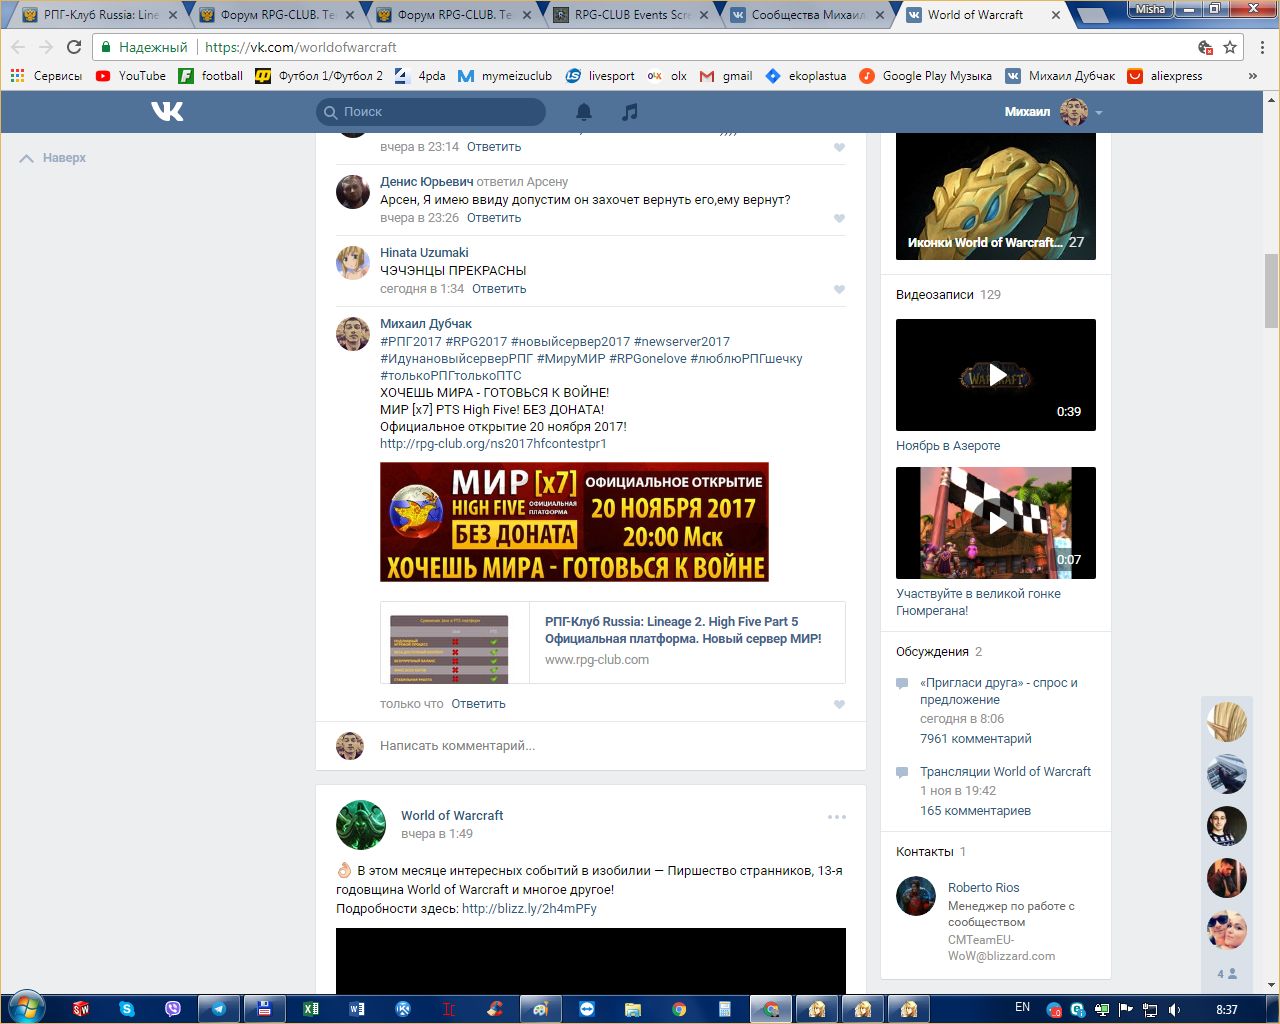Open YouTube bookmark
The image size is (1280, 1024).
131,76
